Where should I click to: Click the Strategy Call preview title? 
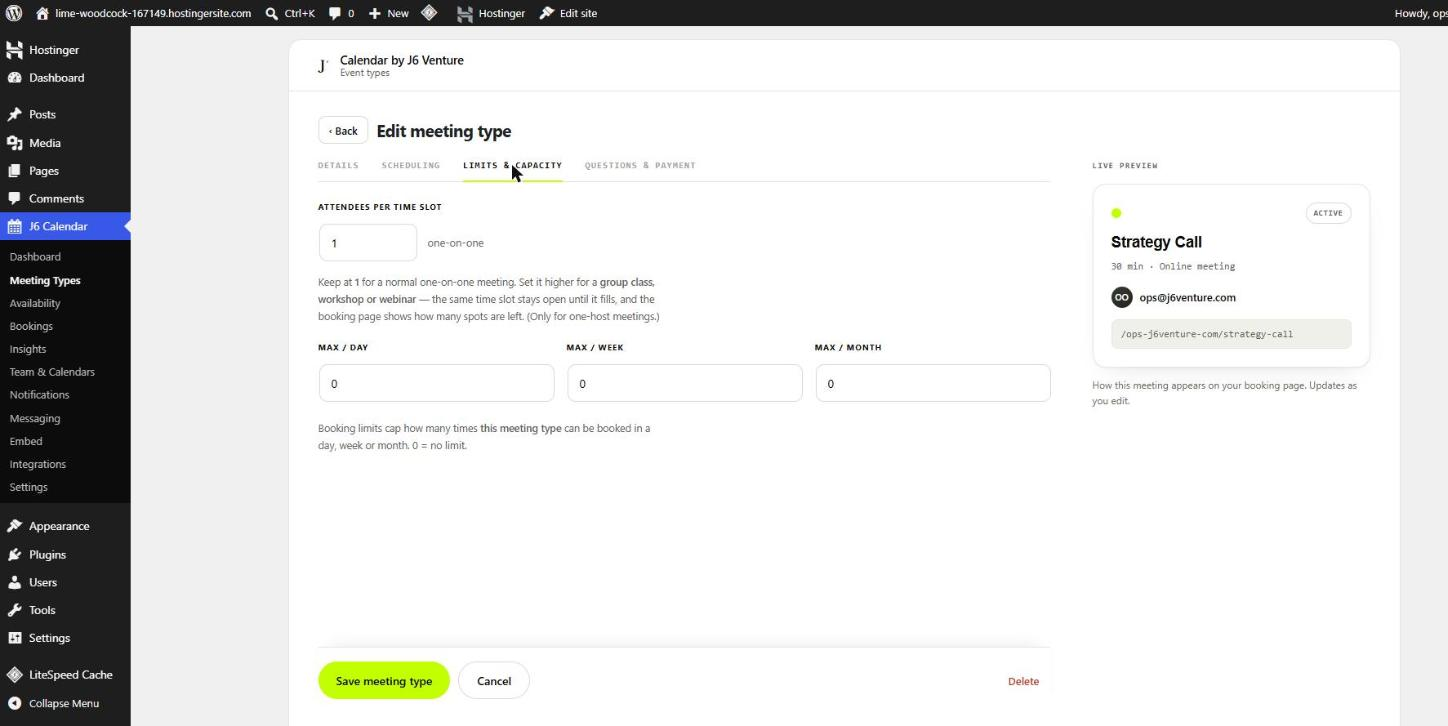coord(1156,242)
